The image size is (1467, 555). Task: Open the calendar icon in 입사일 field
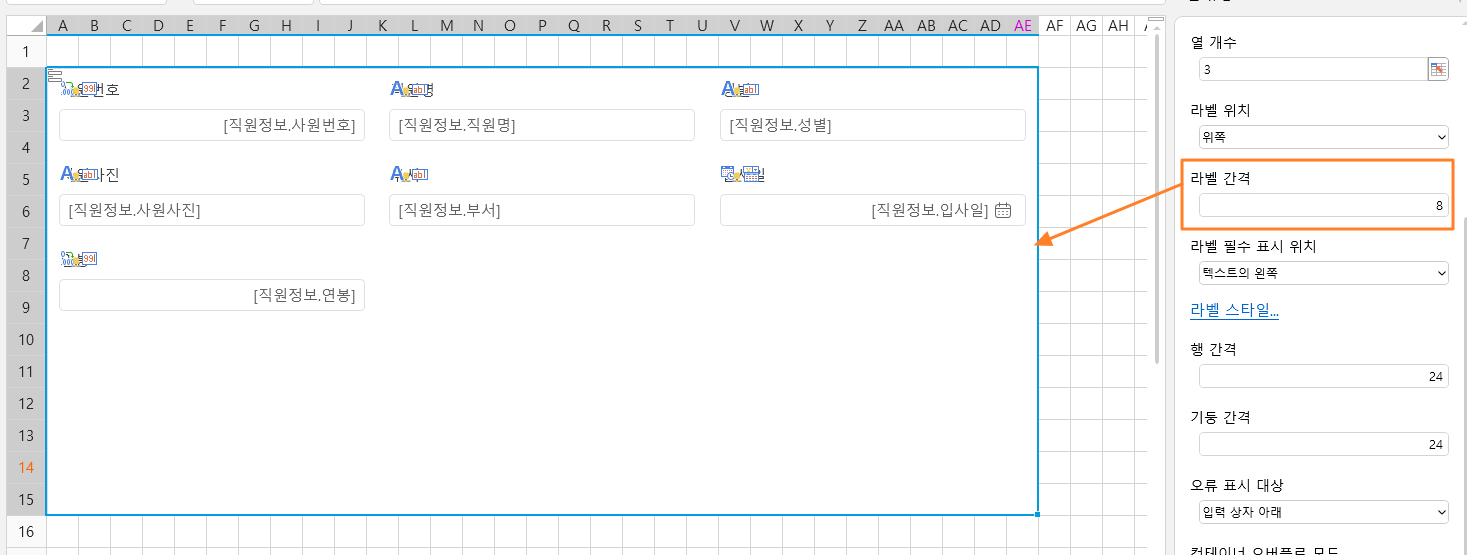[x=1003, y=210]
